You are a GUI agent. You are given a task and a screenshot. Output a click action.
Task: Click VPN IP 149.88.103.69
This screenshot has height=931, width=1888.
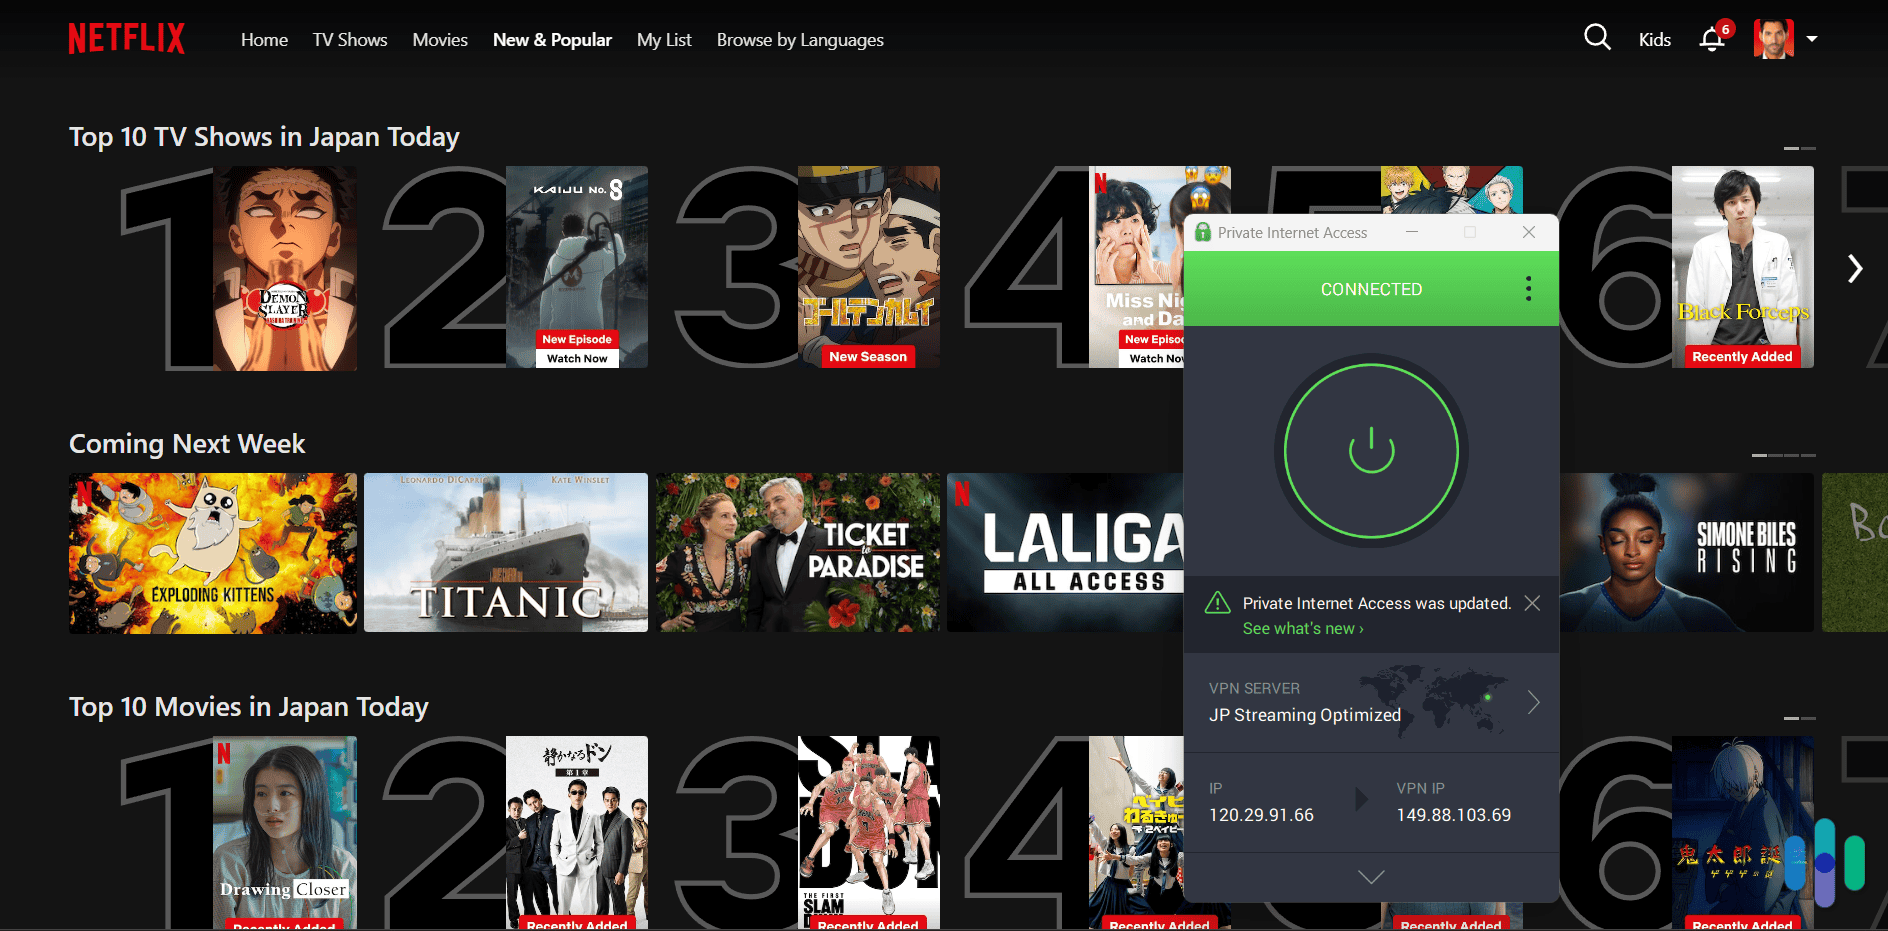coord(1454,815)
